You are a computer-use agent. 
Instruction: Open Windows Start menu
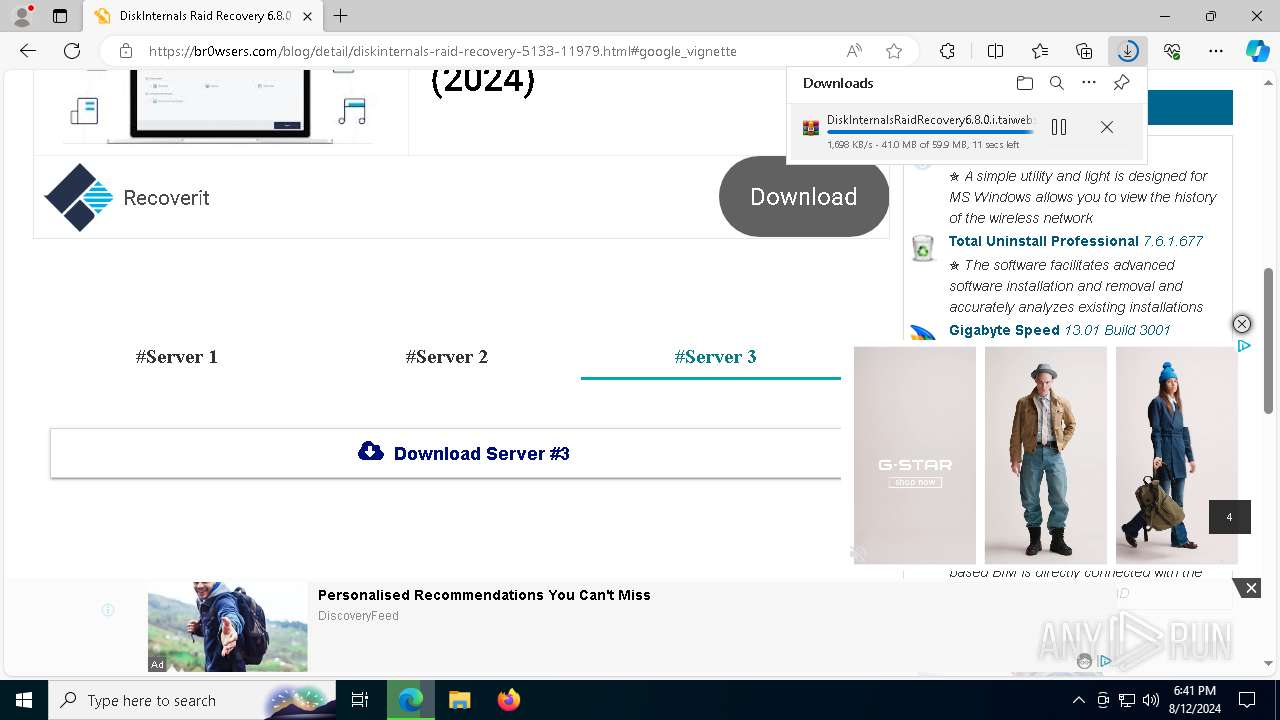(x=23, y=700)
